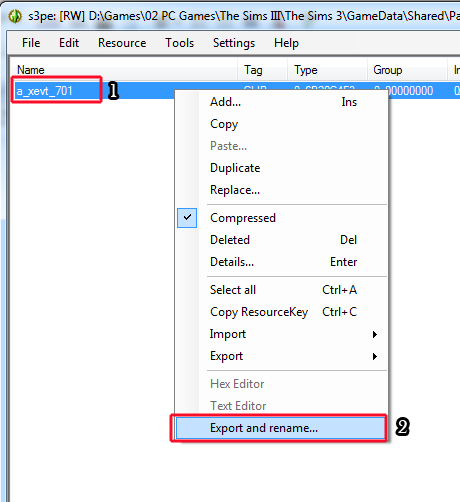Open the File menu

click(31, 43)
